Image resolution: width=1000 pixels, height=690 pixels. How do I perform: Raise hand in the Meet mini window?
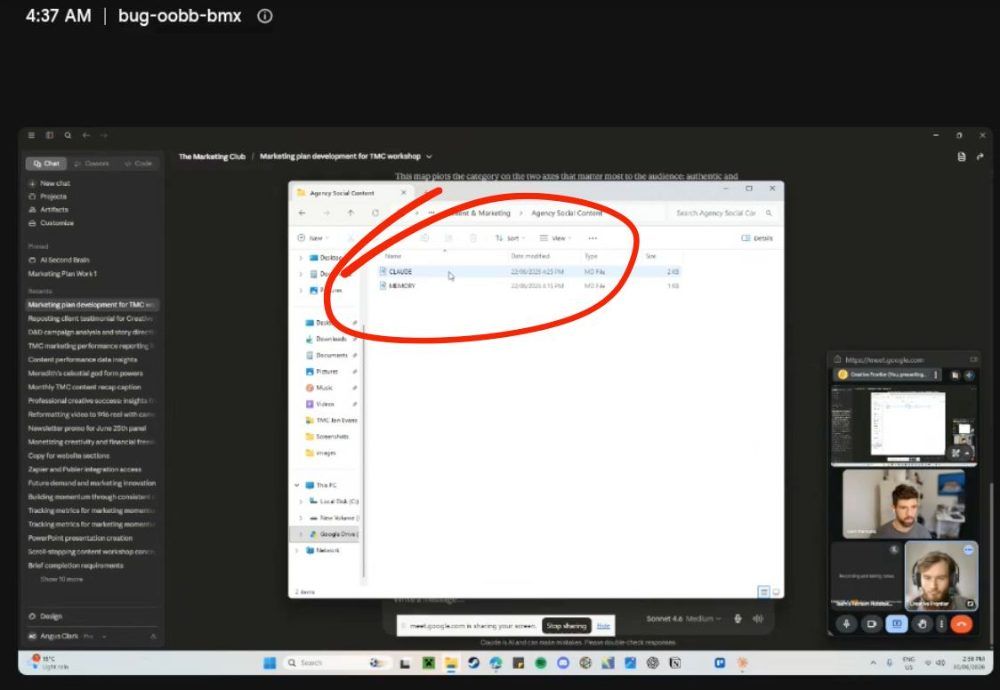pyautogui.click(x=922, y=624)
